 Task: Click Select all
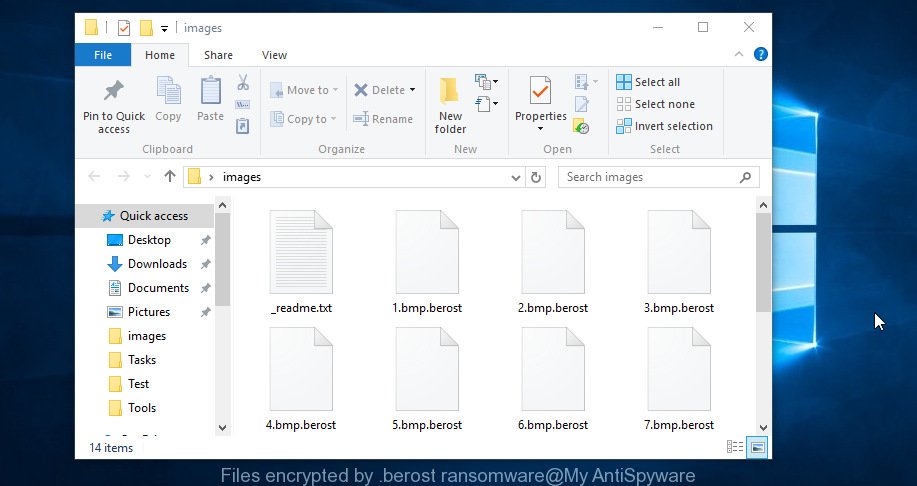(648, 82)
